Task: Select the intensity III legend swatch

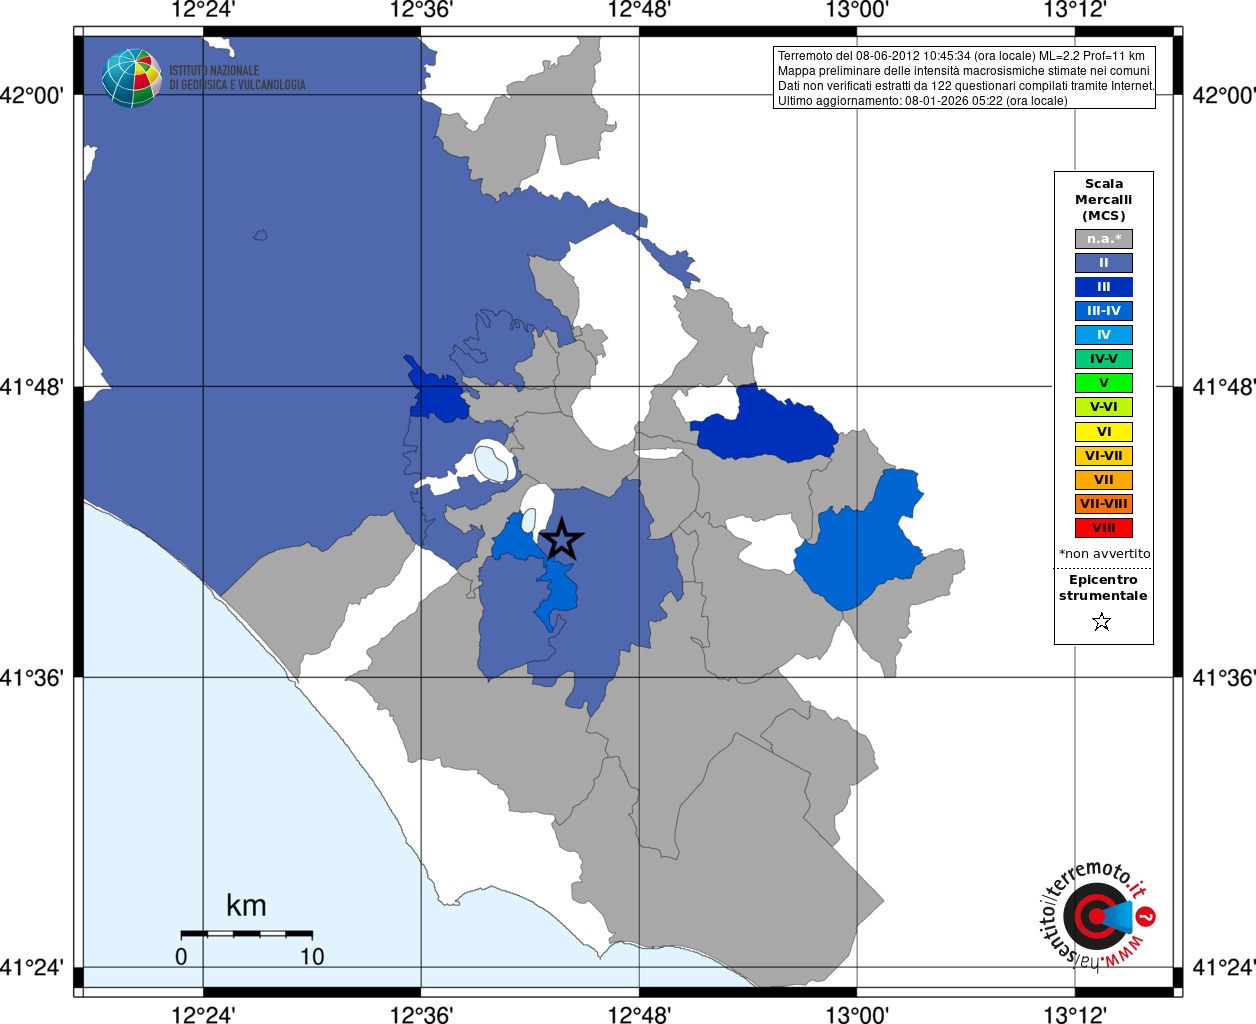Action: (1104, 287)
